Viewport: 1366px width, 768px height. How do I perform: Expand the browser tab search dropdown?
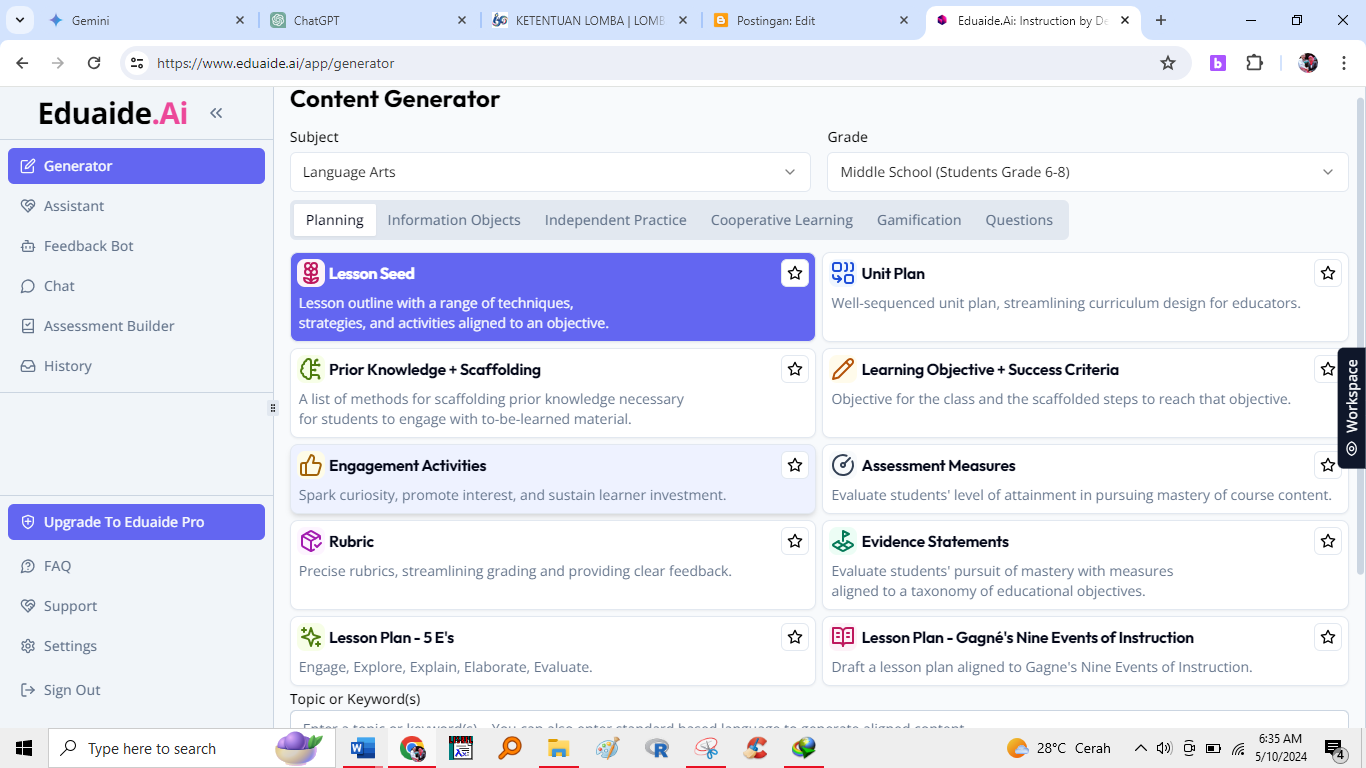(19, 20)
